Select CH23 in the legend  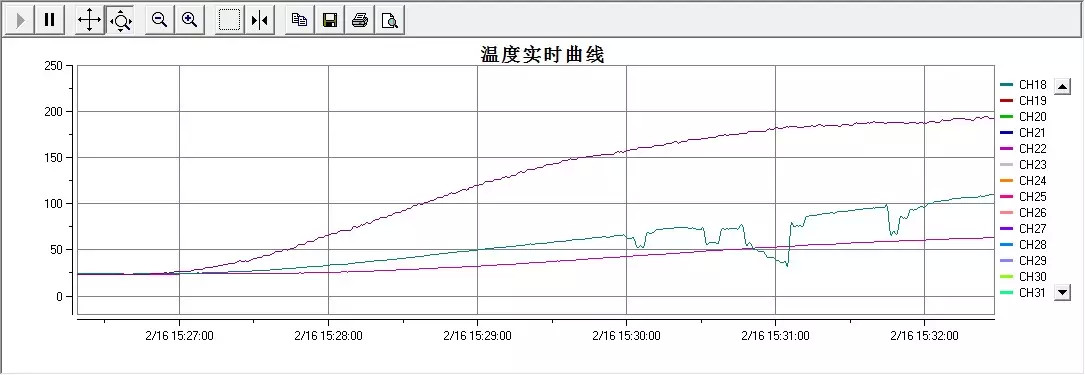(x=1024, y=165)
